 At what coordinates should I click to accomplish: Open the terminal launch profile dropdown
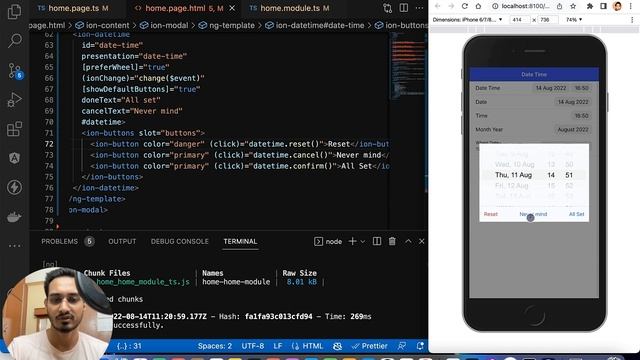click(362, 242)
